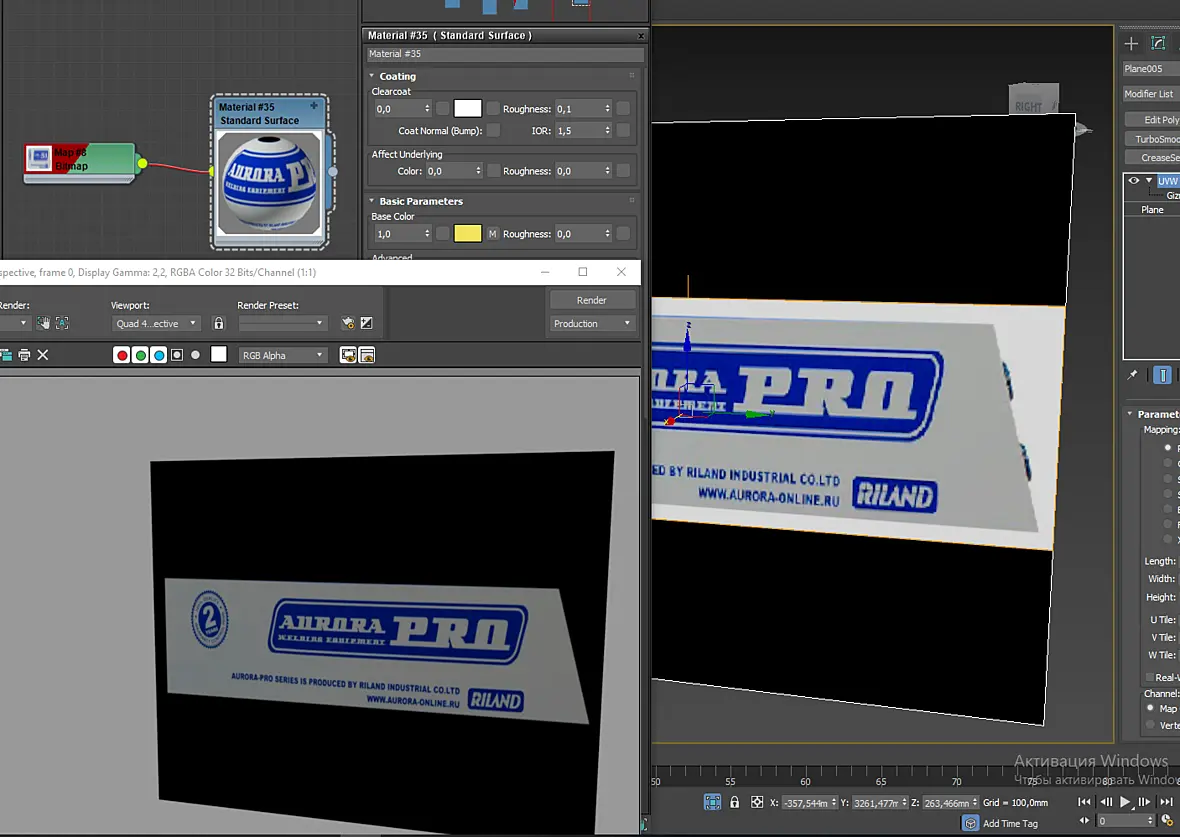The width and height of the screenshot is (1180, 837).
Task: Click the Clearcoat Roughness map slot button
Action: (x=623, y=108)
